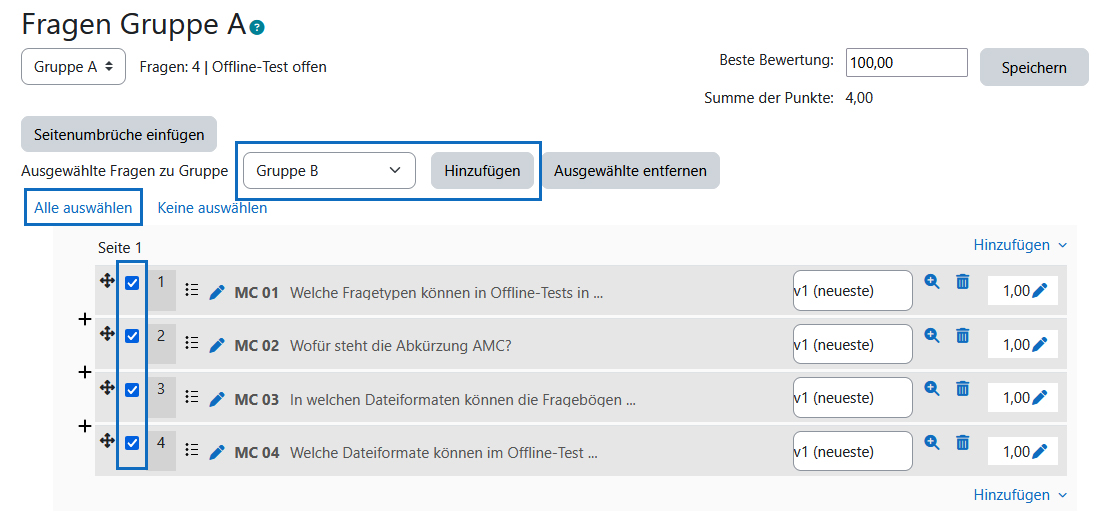Add page break between MC 03 and MC 04
1101x521 pixels.
point(84,426)
